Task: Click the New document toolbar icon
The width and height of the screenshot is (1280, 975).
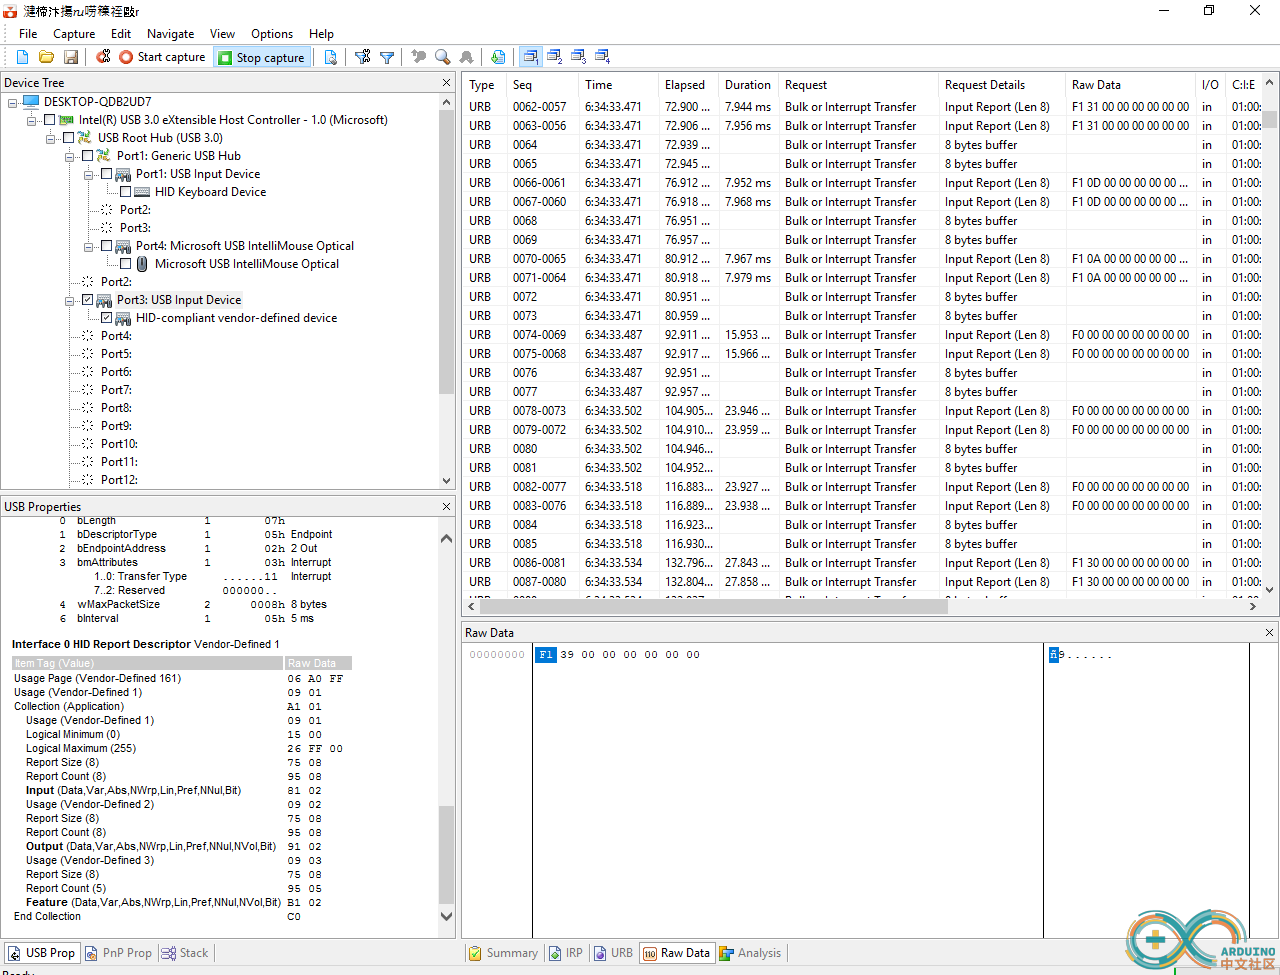Action: point(22,57)
